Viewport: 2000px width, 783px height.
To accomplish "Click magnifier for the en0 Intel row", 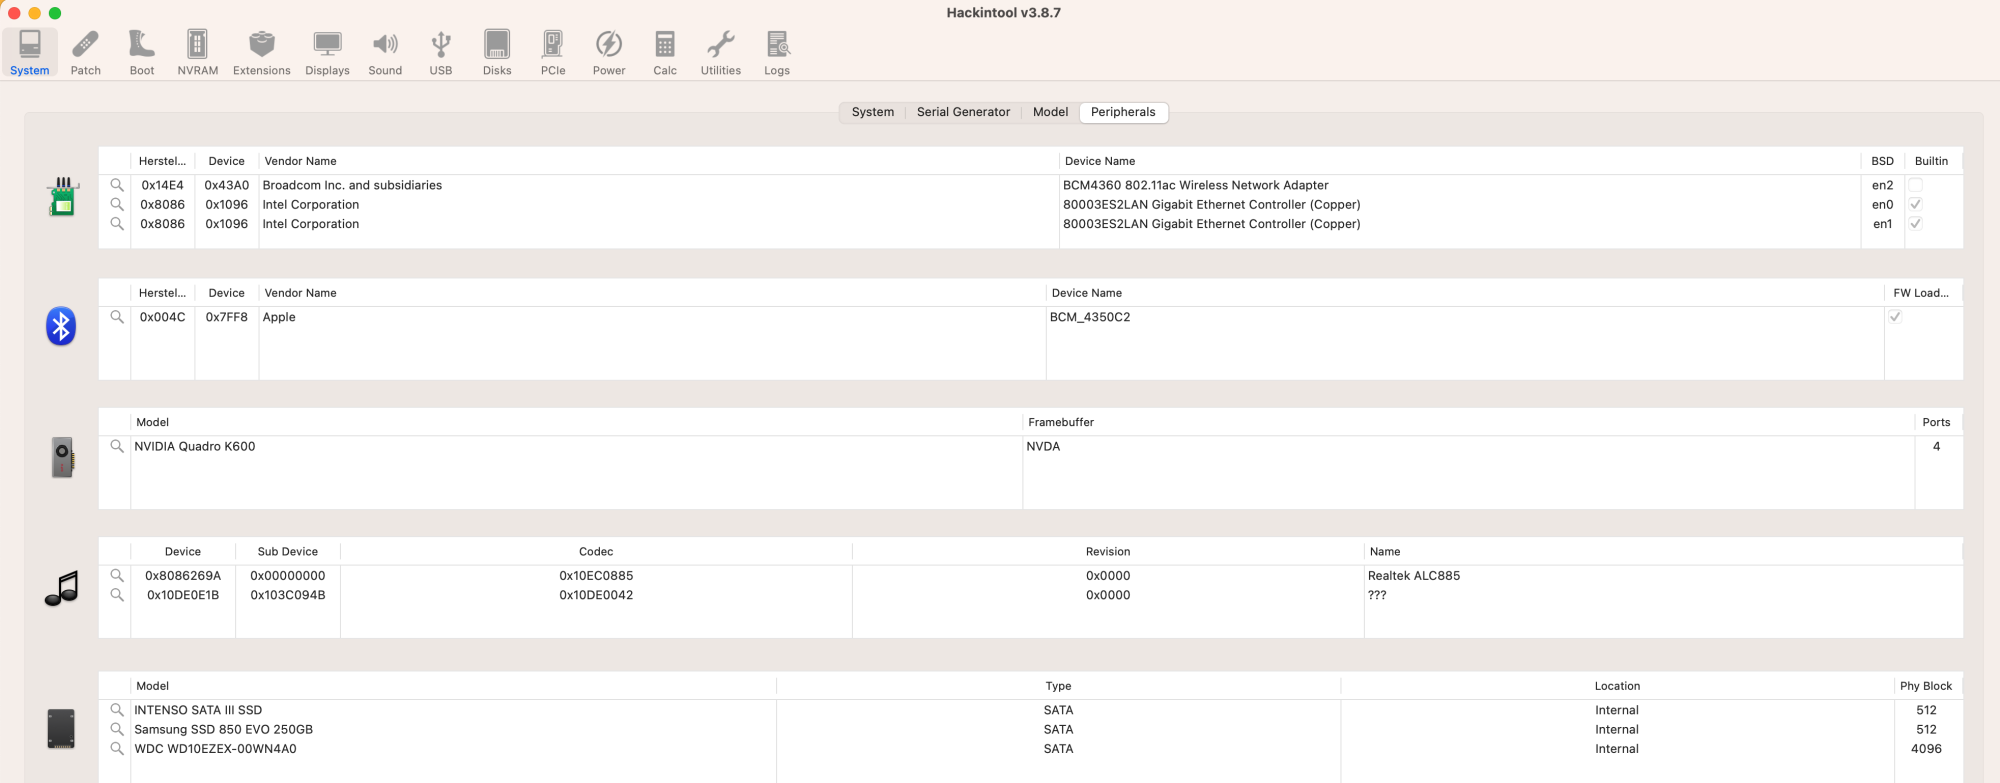I will (117, 204).
